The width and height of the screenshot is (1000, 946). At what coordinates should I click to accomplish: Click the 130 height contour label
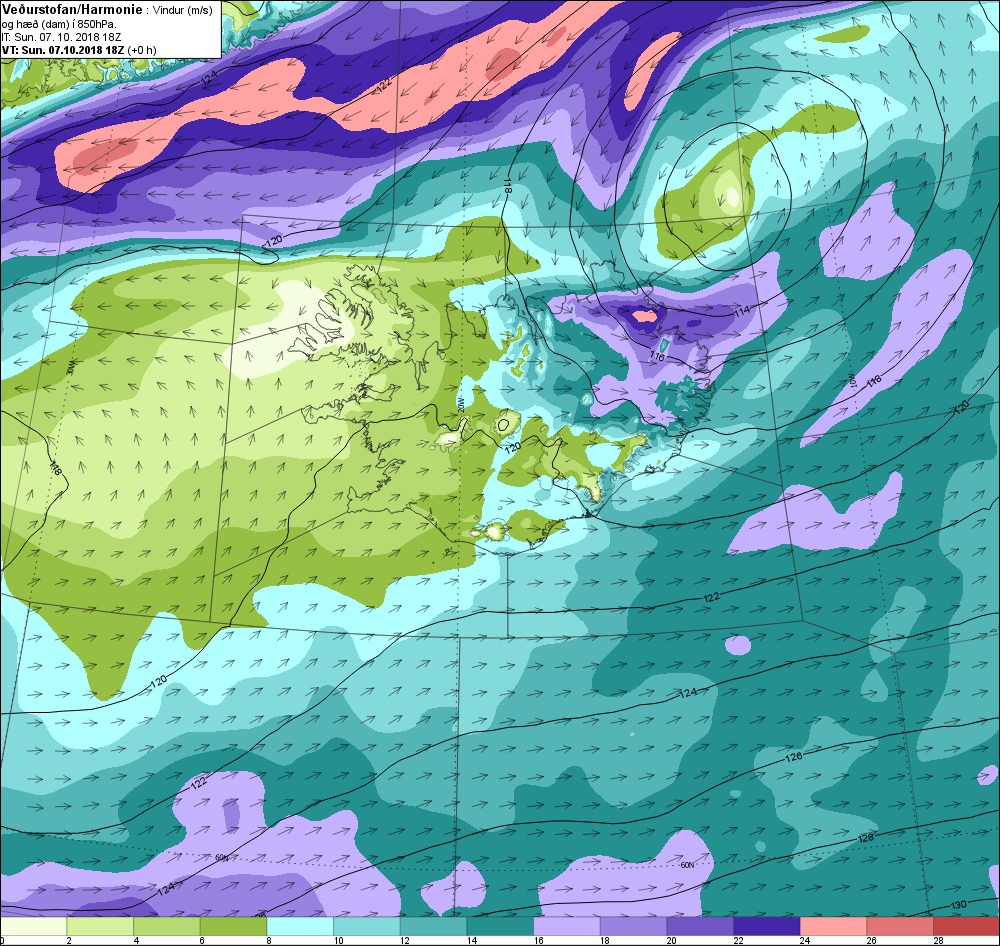[959, 905]
